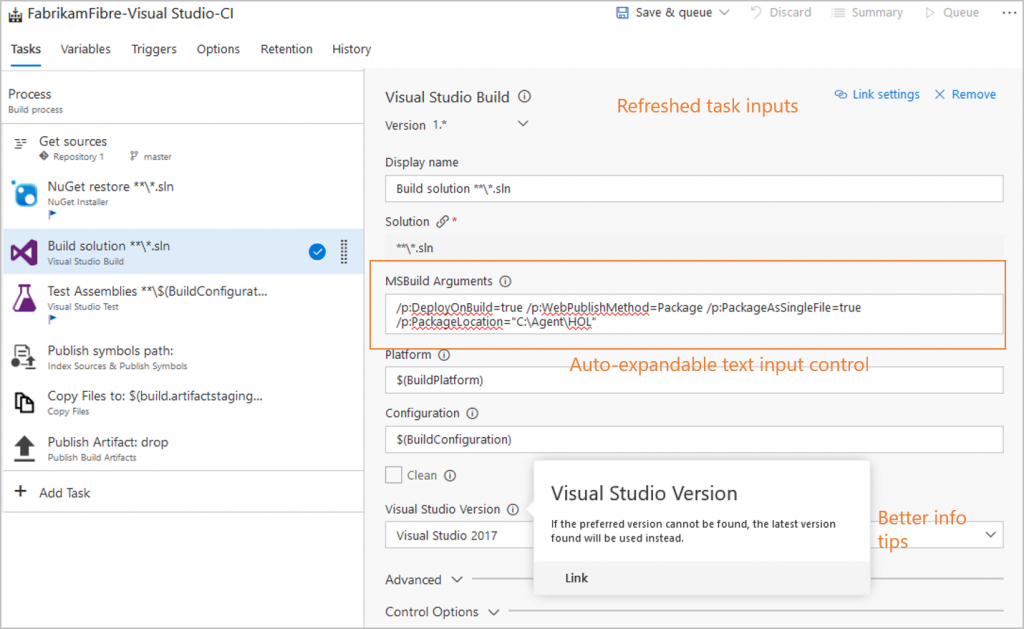Click the Add Task label
The width and height of the screenshot is (1024, 629).
click(64, 493)
